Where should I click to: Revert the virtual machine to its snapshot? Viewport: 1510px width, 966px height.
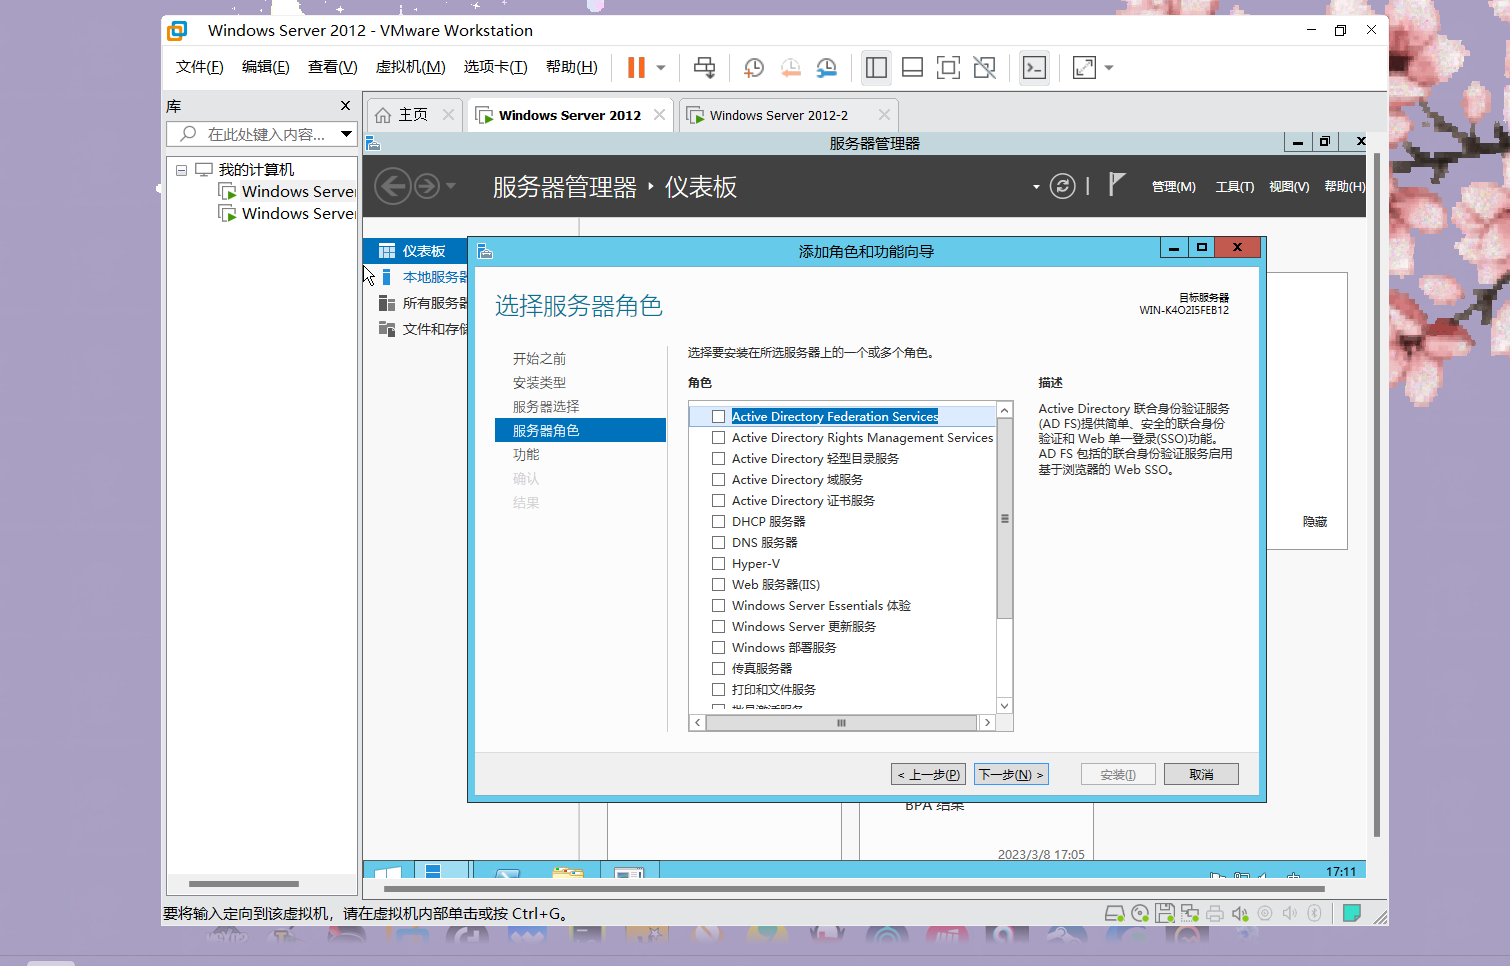(x=790, y=67)
